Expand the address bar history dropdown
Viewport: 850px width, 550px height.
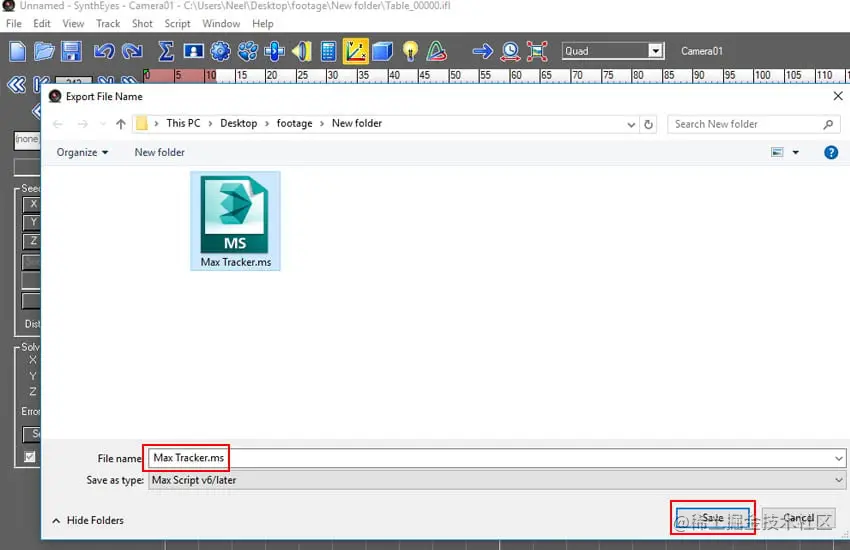(x=631, y=125)
